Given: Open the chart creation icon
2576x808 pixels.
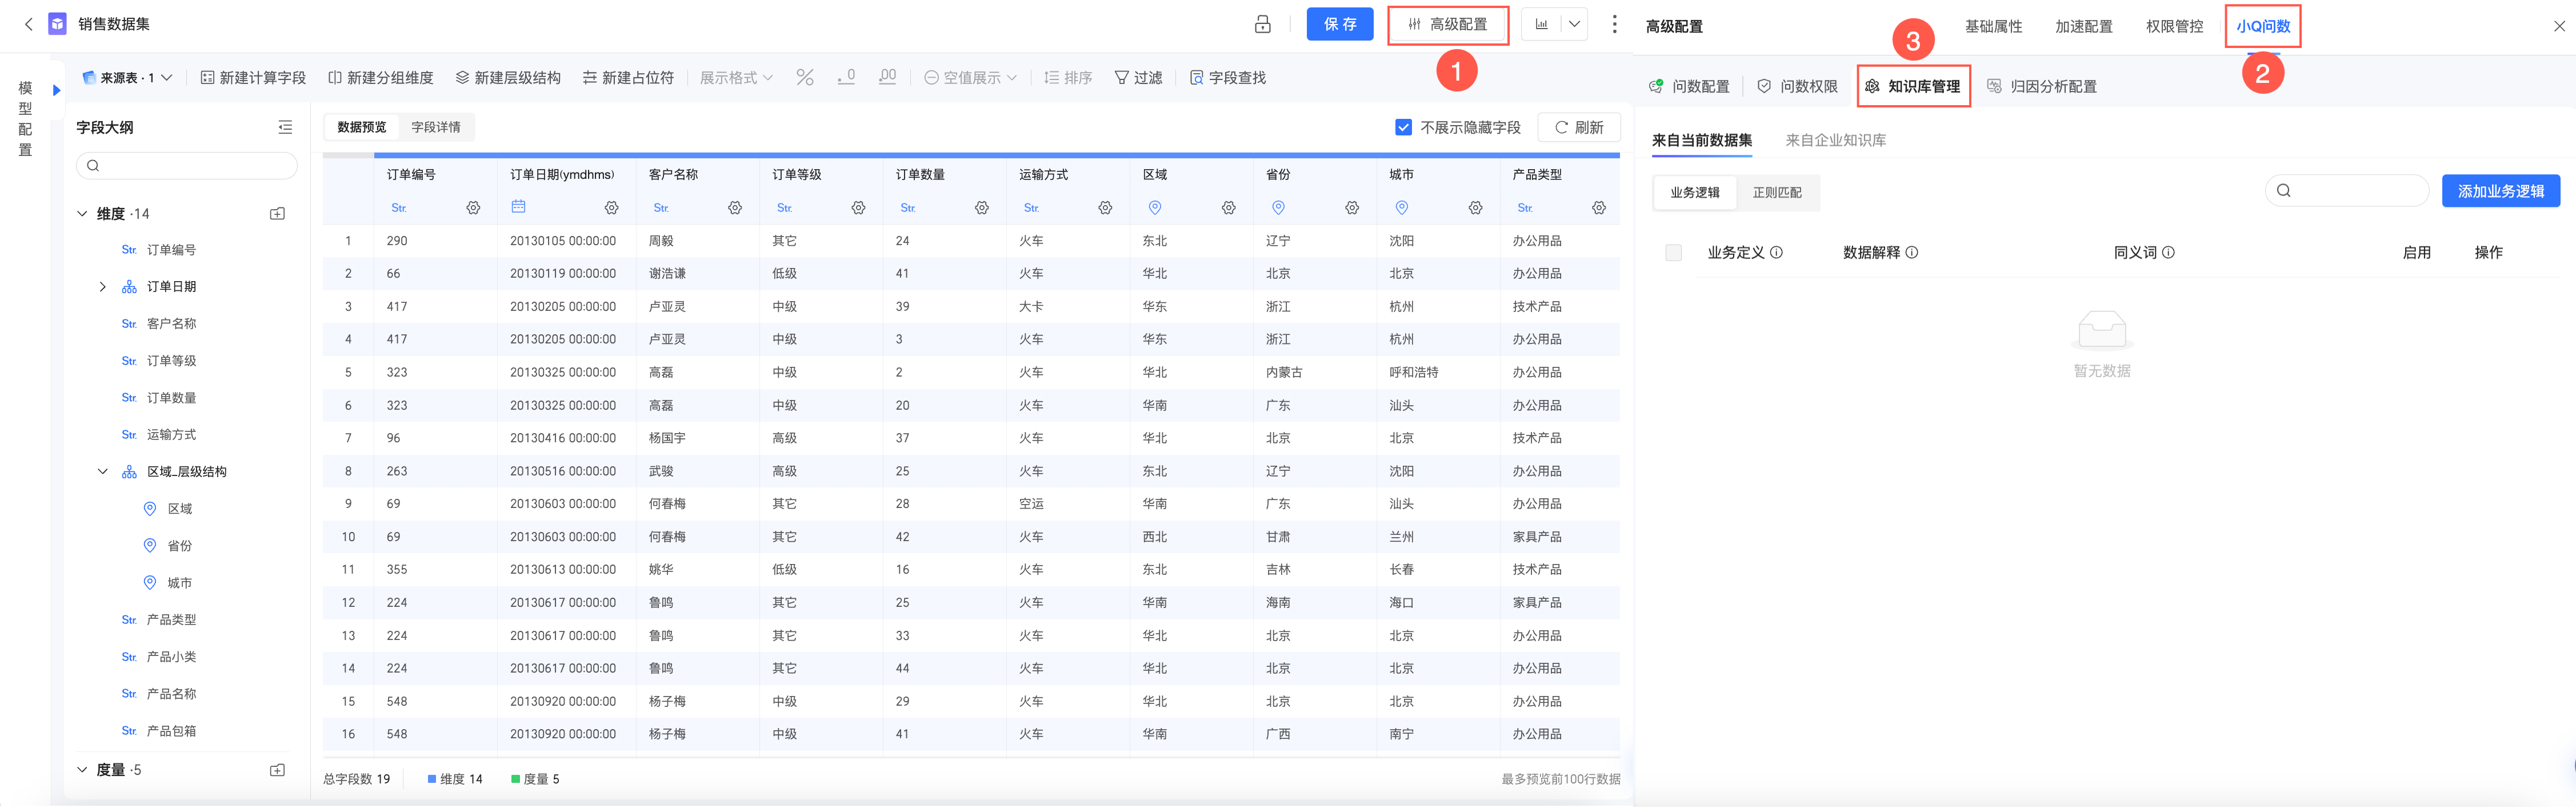Looking at the screenshot, I should [1541, 24].
